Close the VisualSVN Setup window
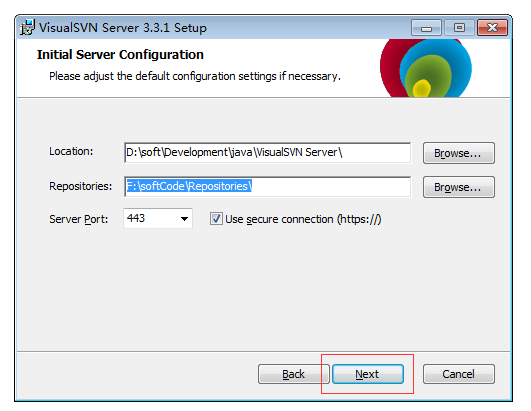 [x=492, y=27]
